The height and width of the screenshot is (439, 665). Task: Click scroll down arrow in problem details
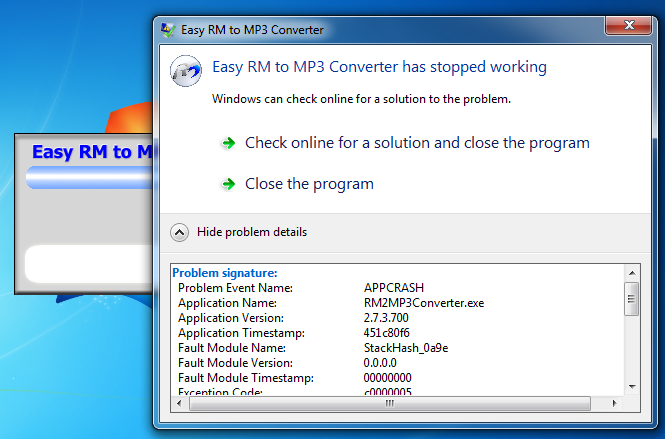point(632,386)
